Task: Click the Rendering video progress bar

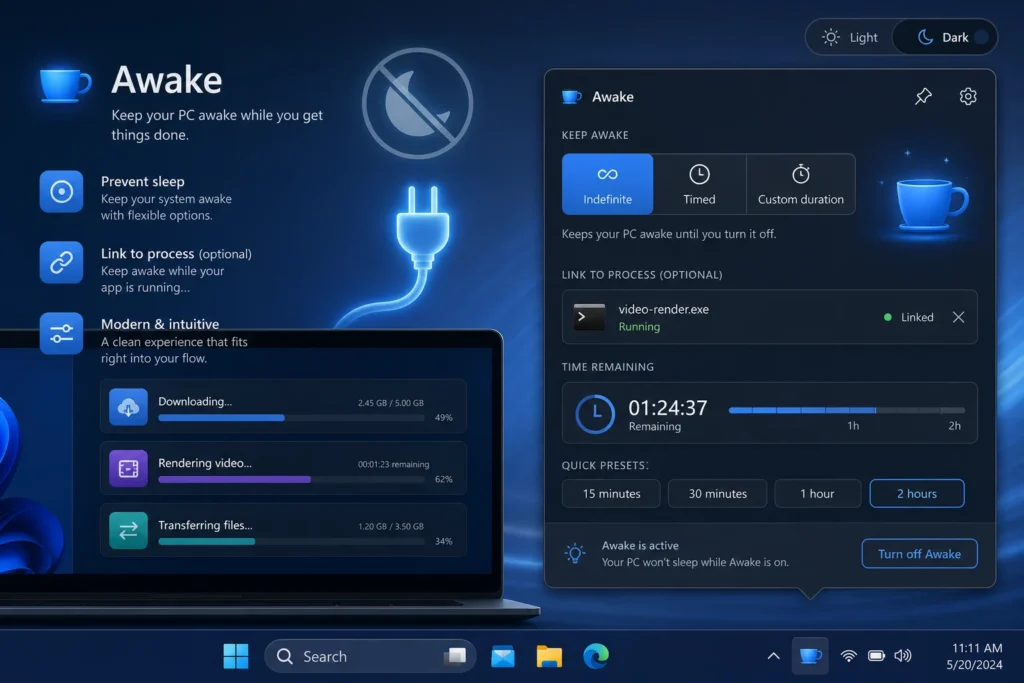Action: pos(291,479)
